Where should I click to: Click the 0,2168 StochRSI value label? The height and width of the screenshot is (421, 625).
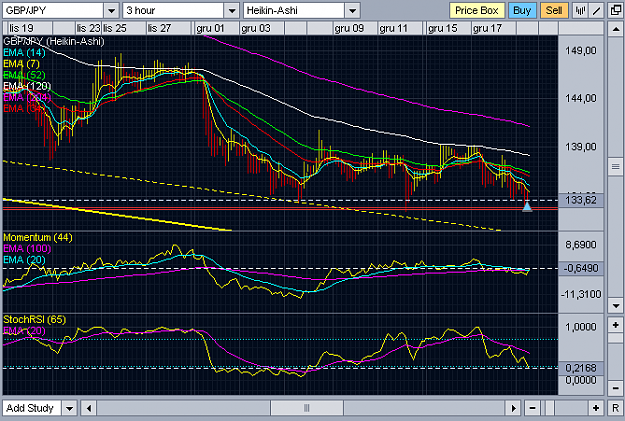pos(581,368)
